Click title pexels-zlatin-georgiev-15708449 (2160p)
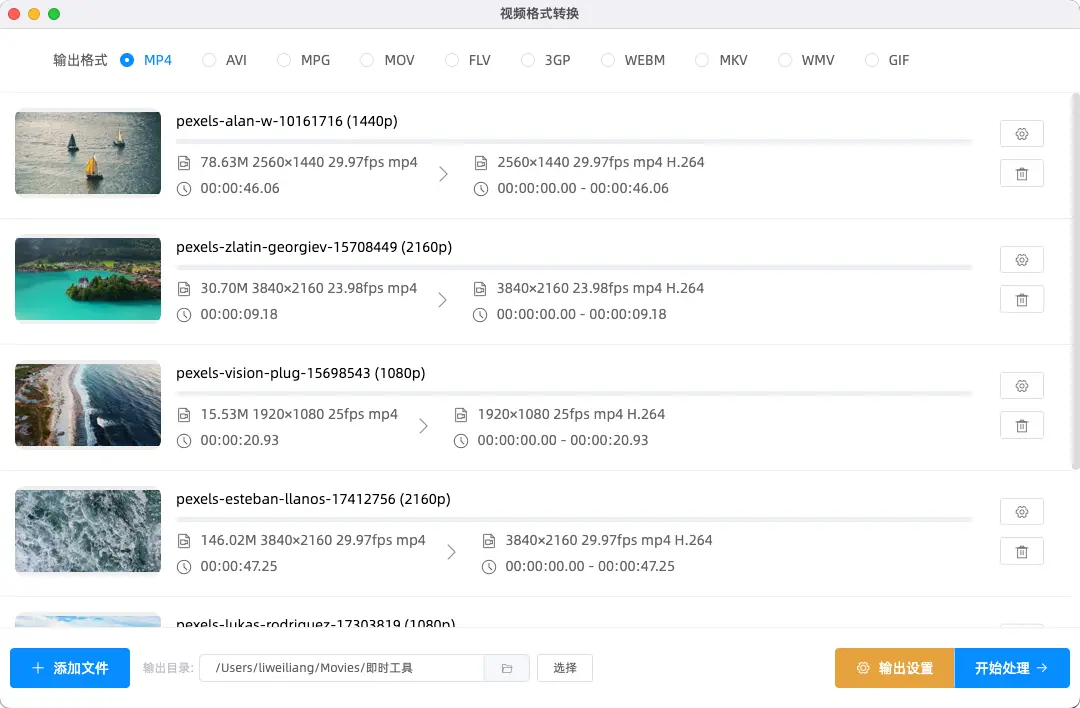 point(314,247)
